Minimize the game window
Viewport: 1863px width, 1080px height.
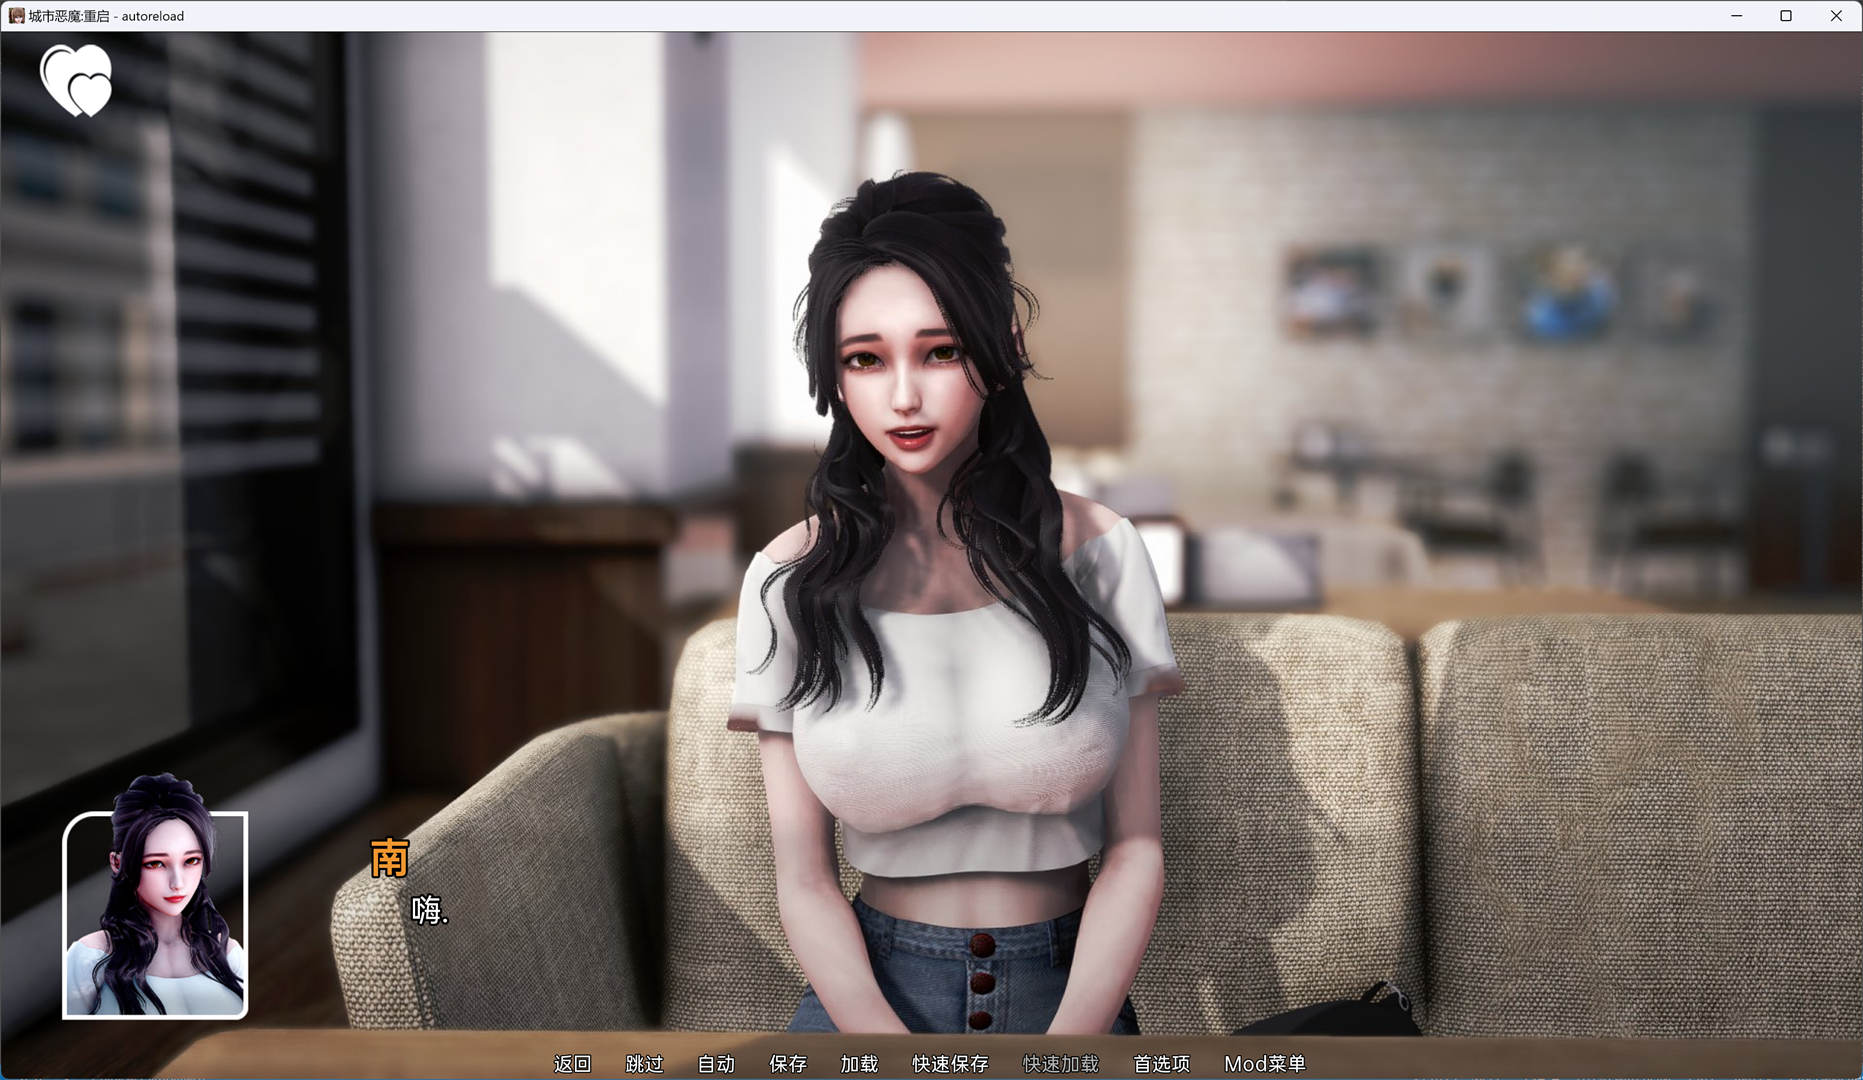tap(1735, 15)
